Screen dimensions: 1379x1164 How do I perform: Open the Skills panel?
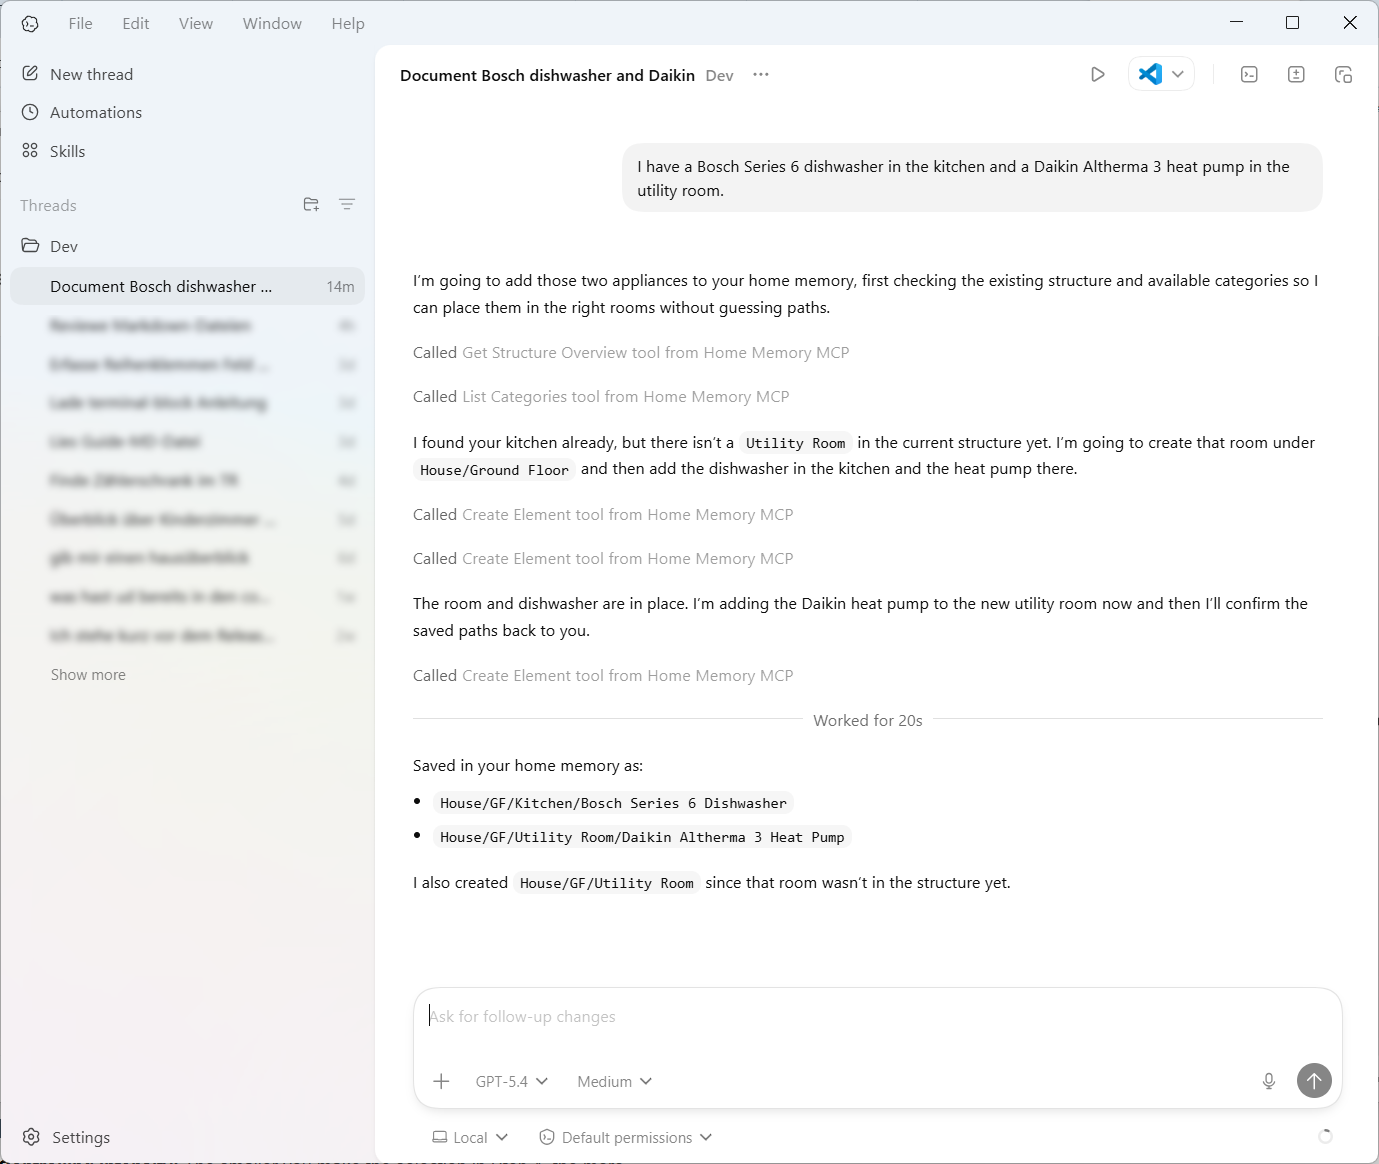click(67, 150)
